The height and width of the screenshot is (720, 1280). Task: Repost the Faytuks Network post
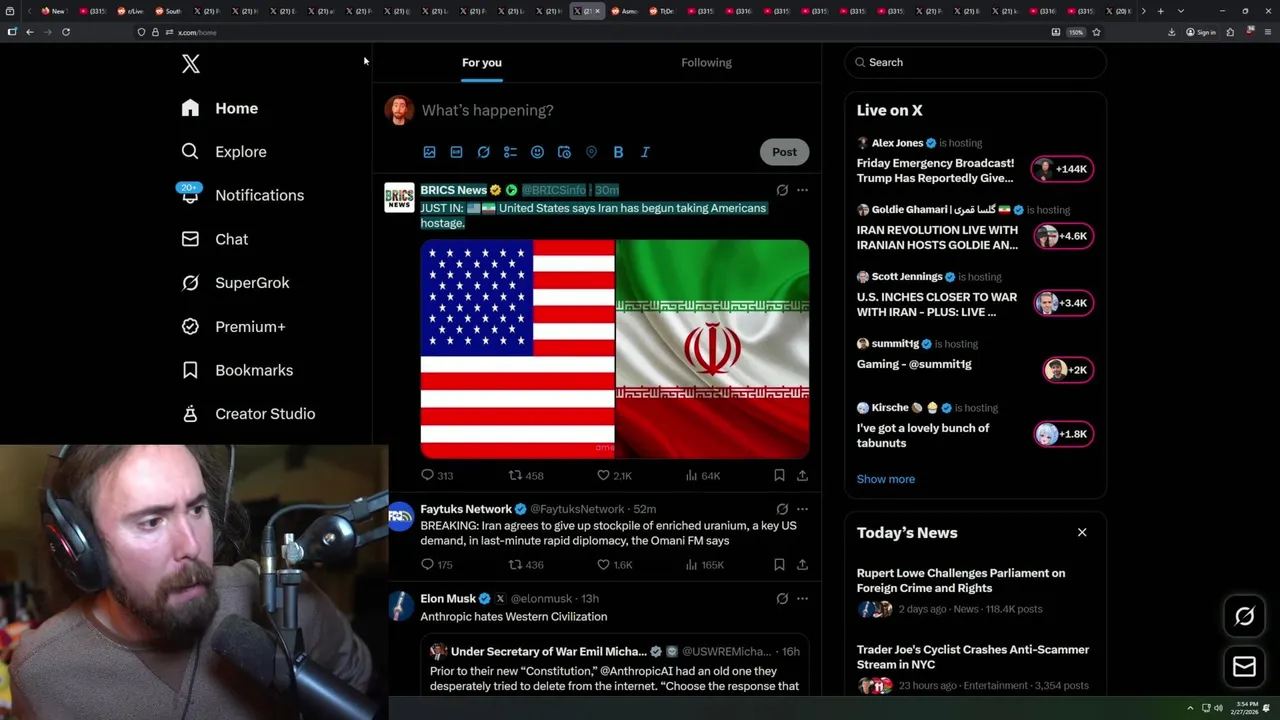coord(526,565)
